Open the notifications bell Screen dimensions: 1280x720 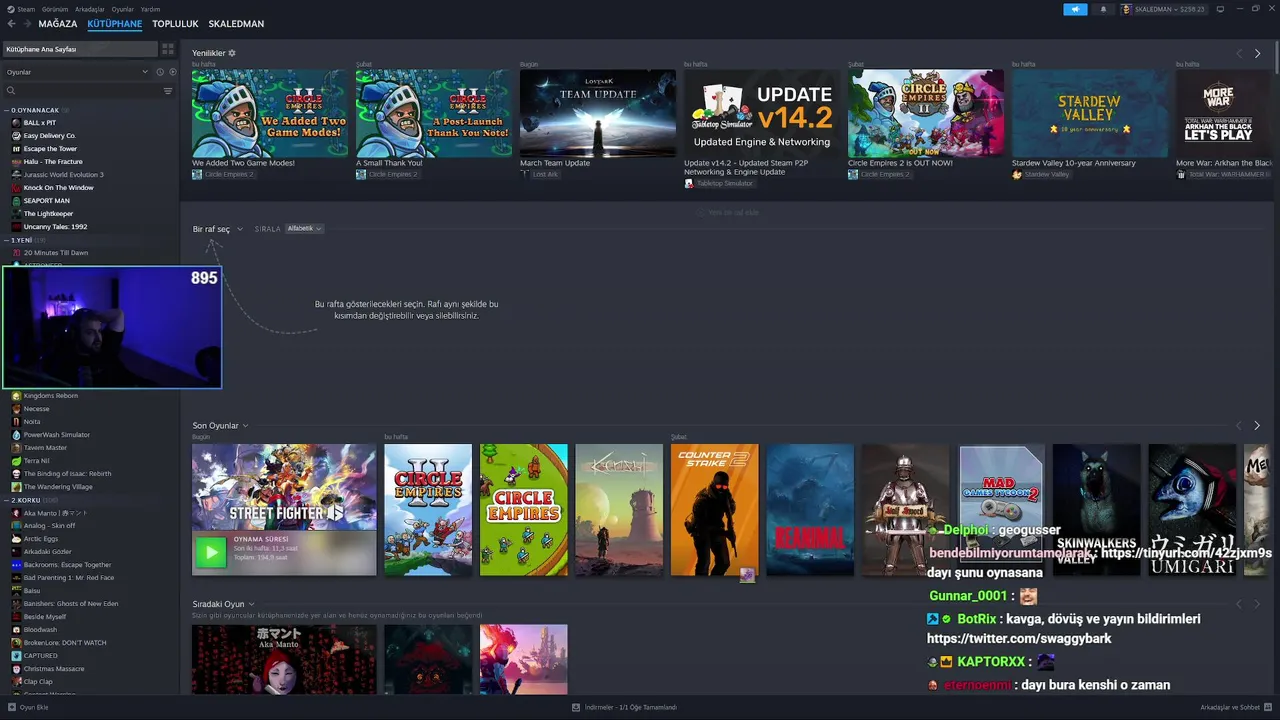[x=1104, y=9]
